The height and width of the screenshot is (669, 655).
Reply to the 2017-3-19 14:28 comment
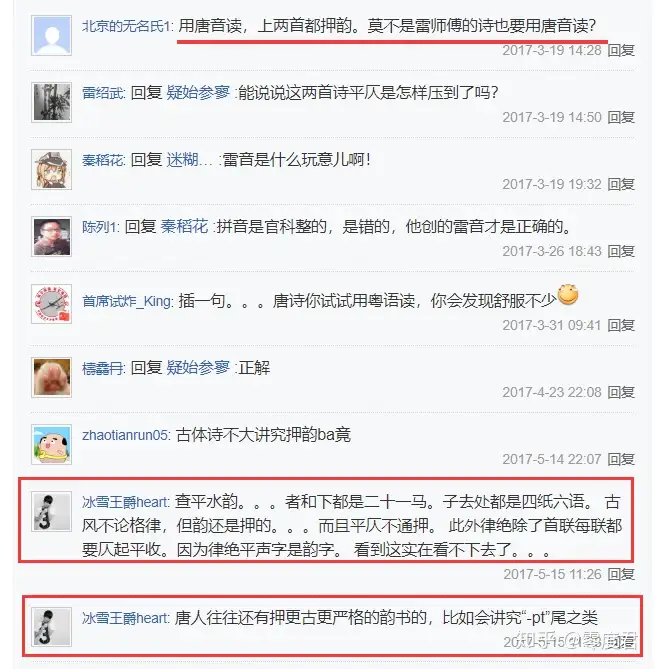621,50
